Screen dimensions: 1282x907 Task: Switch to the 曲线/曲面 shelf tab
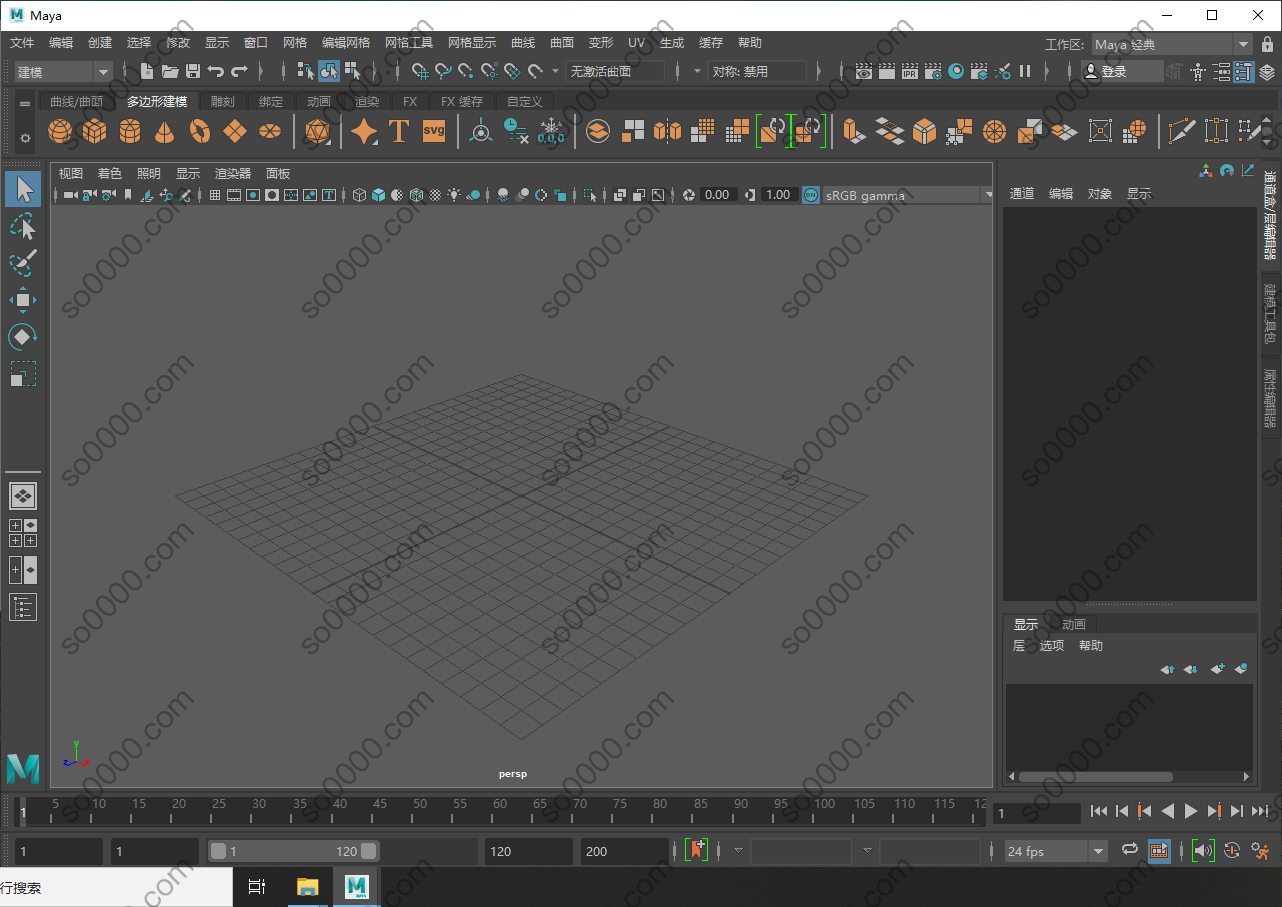pos(76,101)
